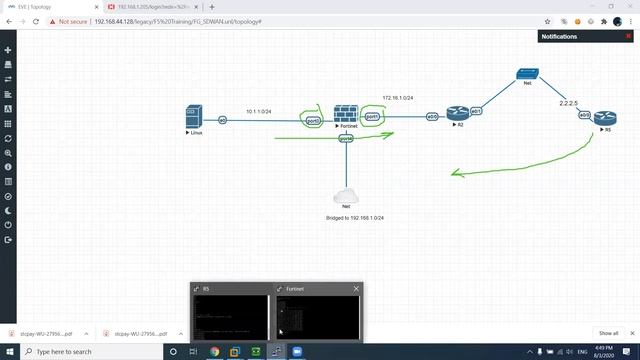Image resolution: width=640 pixels, height=360 pixels.
Task: Open Configured objects grid icon
Action: [x=8, y=124]
